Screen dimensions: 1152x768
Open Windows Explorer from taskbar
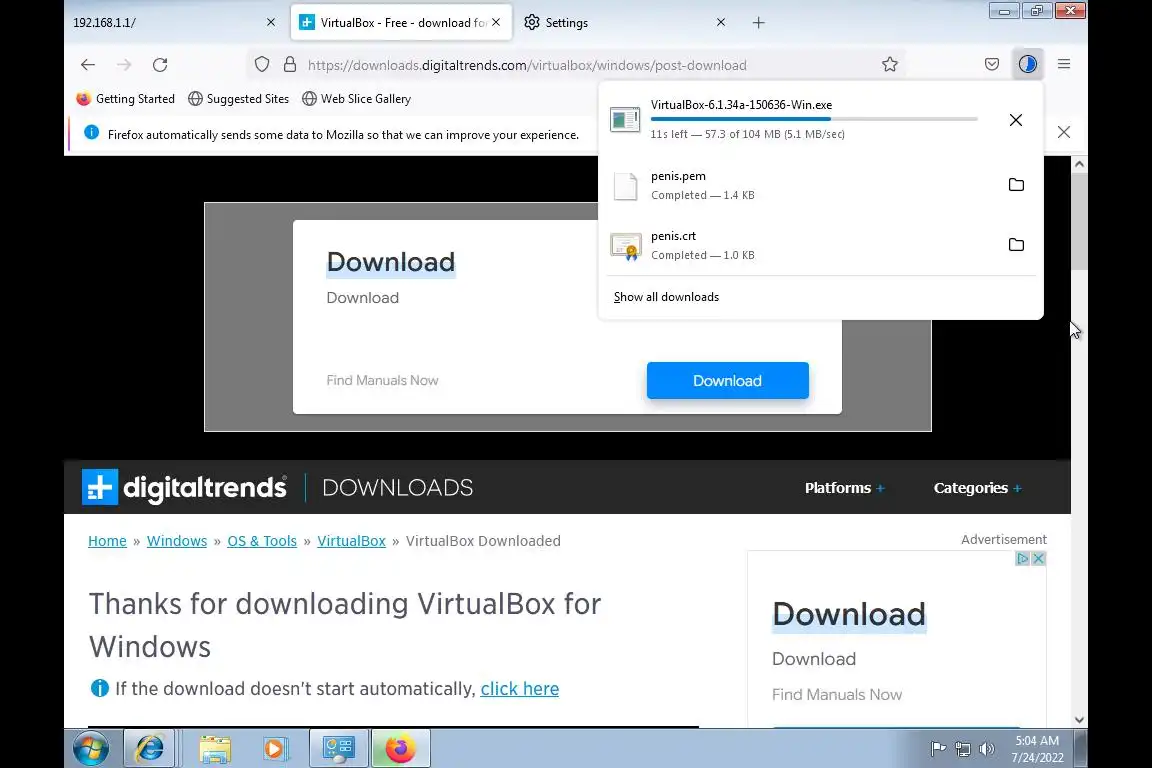pyautogui.click(x=215, y=749)
